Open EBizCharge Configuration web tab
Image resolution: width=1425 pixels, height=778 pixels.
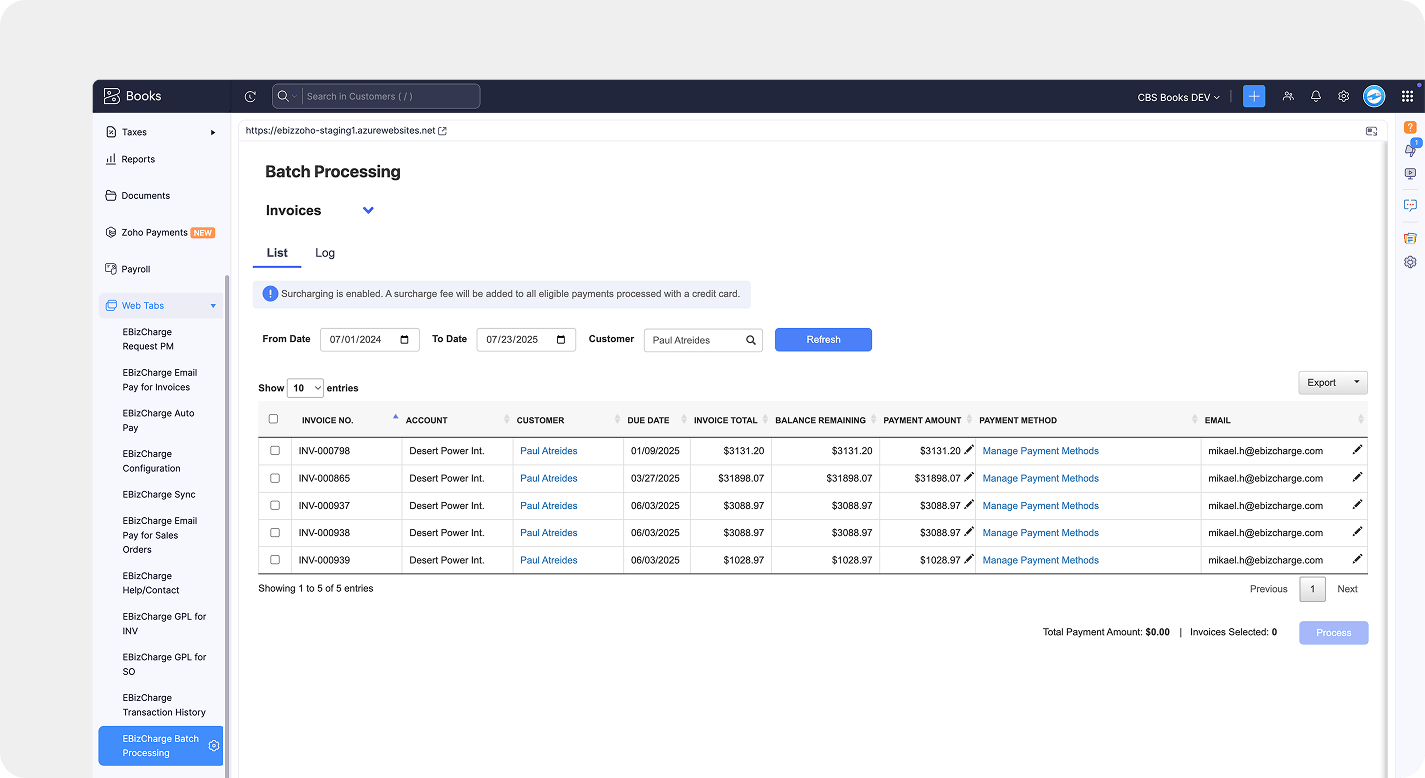point(152,461)
